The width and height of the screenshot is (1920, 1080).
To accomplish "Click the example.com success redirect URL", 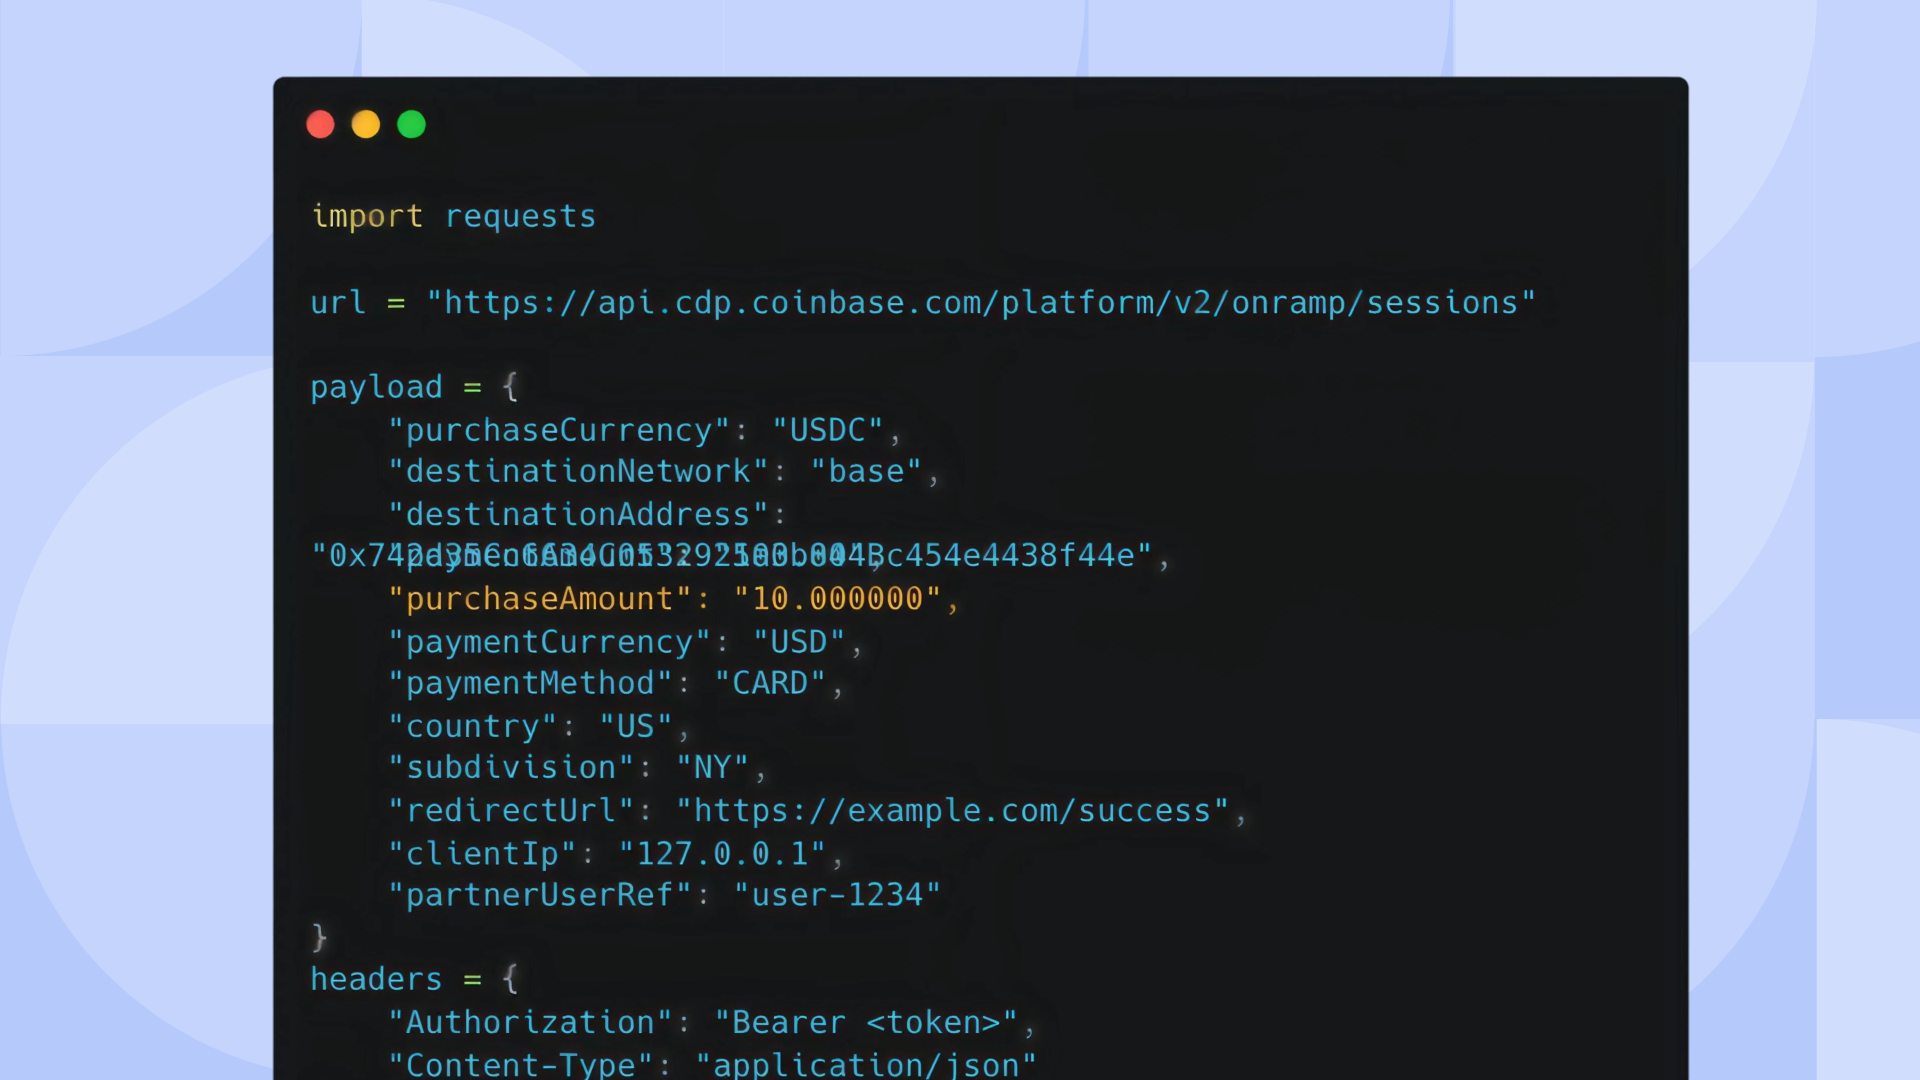I will click(x=952, y=811).
